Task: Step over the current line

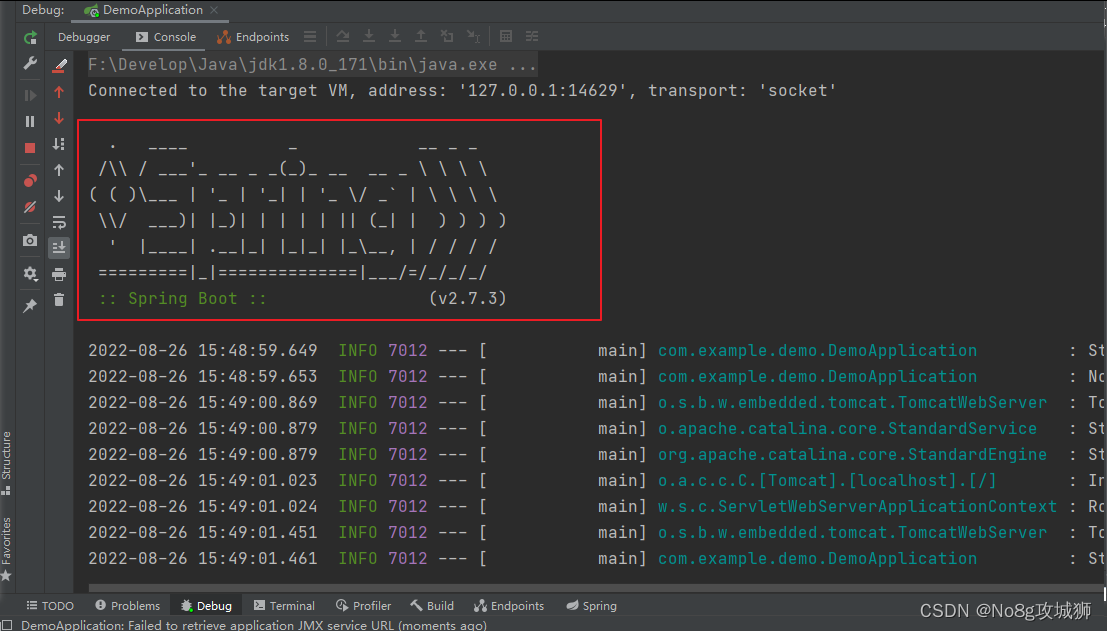Action: pyautogui.click(x=342, y=36)
